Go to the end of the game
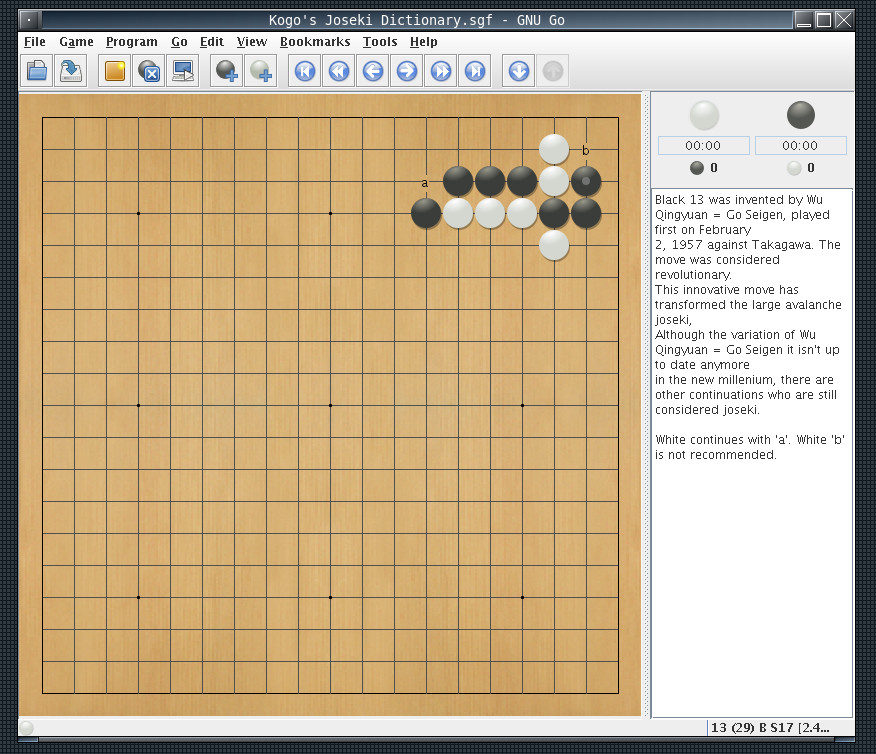 click(475, 71)
